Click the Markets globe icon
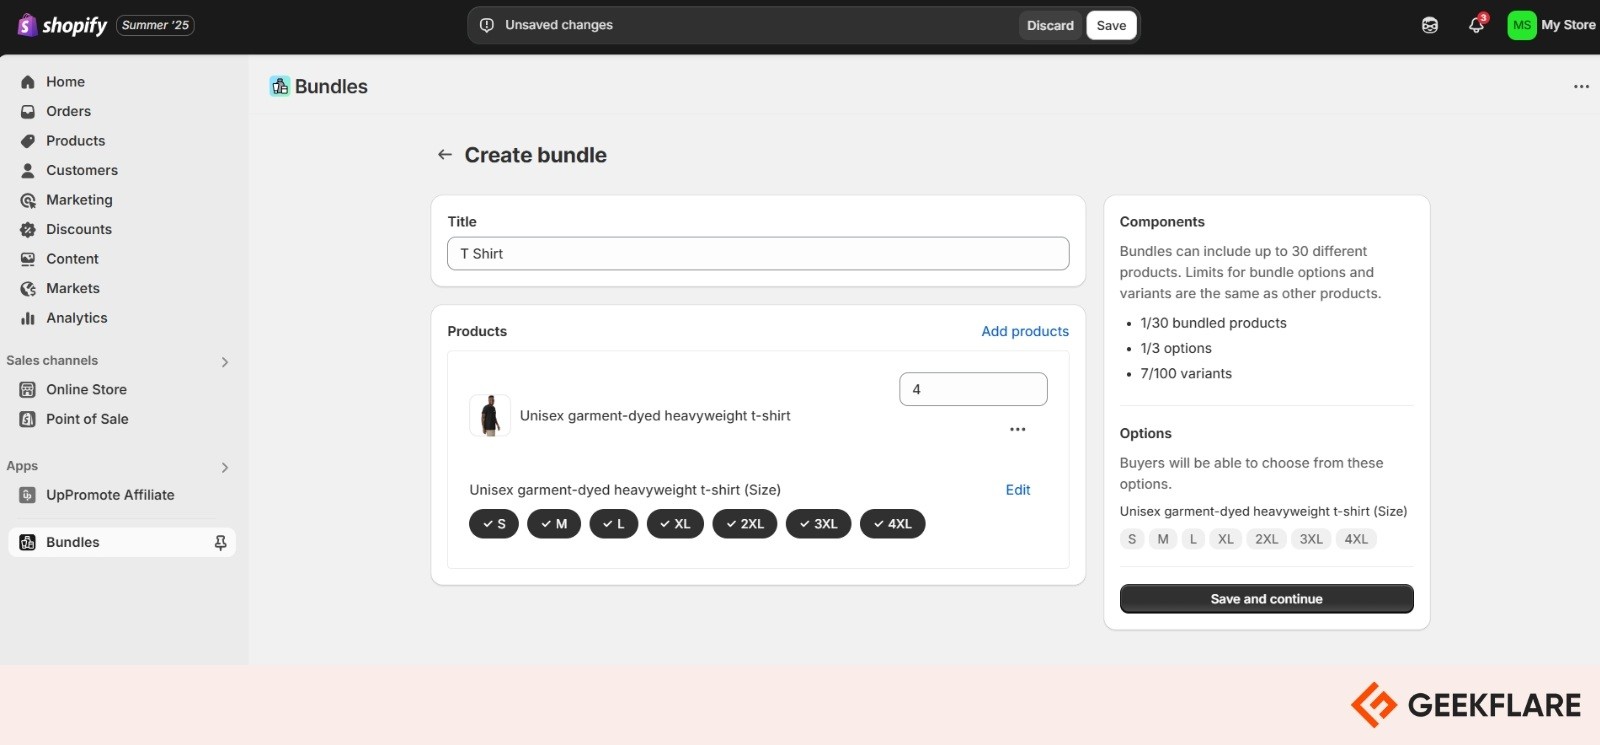The width and height of the screenshot is (1600, 745). (x=28, y=289)
